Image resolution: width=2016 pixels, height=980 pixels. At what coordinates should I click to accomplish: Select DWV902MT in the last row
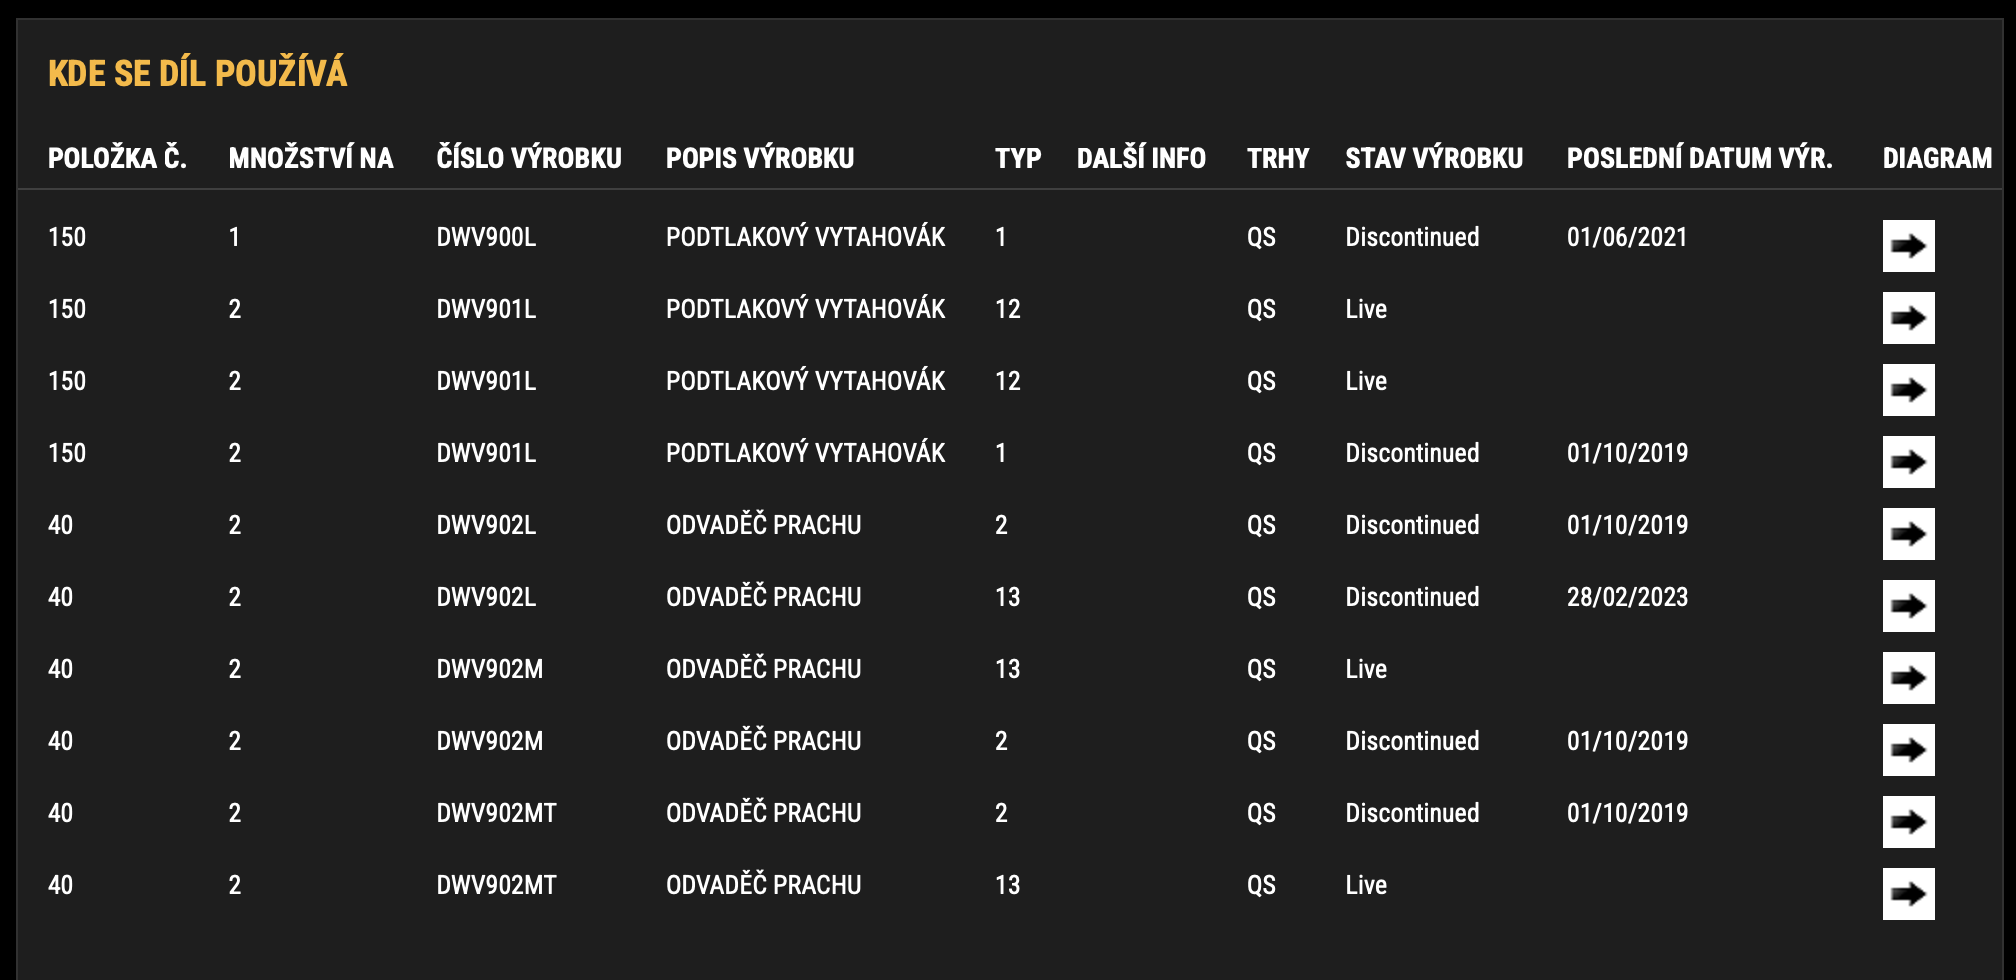click(x=496, y=885)
